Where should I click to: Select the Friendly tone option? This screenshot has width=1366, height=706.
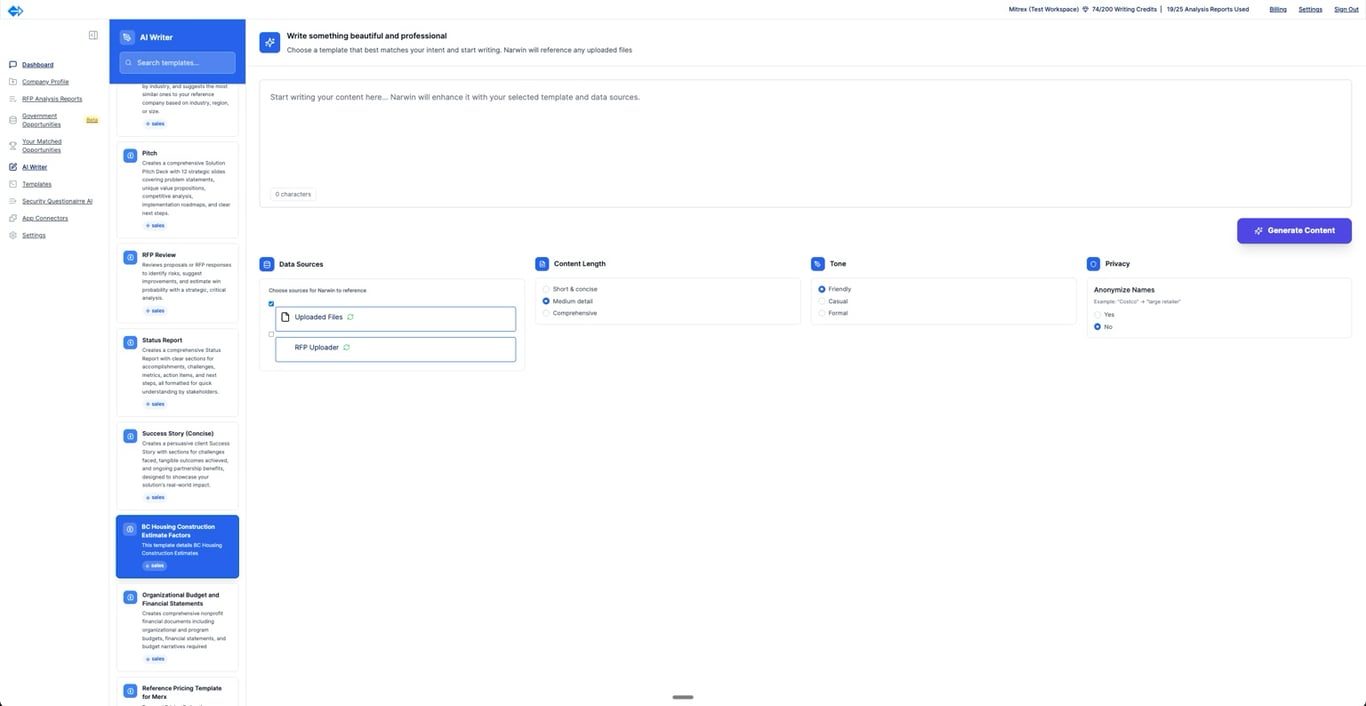[x=822, y=289]
